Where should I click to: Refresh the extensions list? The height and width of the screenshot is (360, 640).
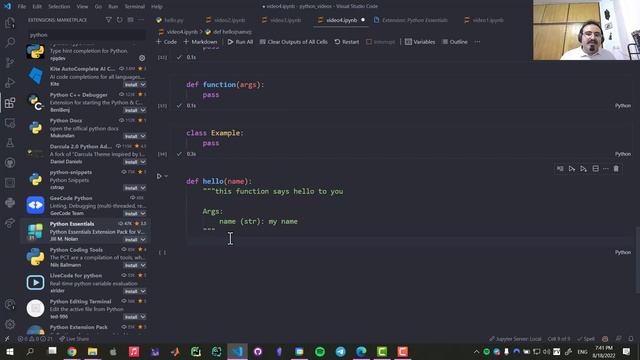tap(120, 20)
